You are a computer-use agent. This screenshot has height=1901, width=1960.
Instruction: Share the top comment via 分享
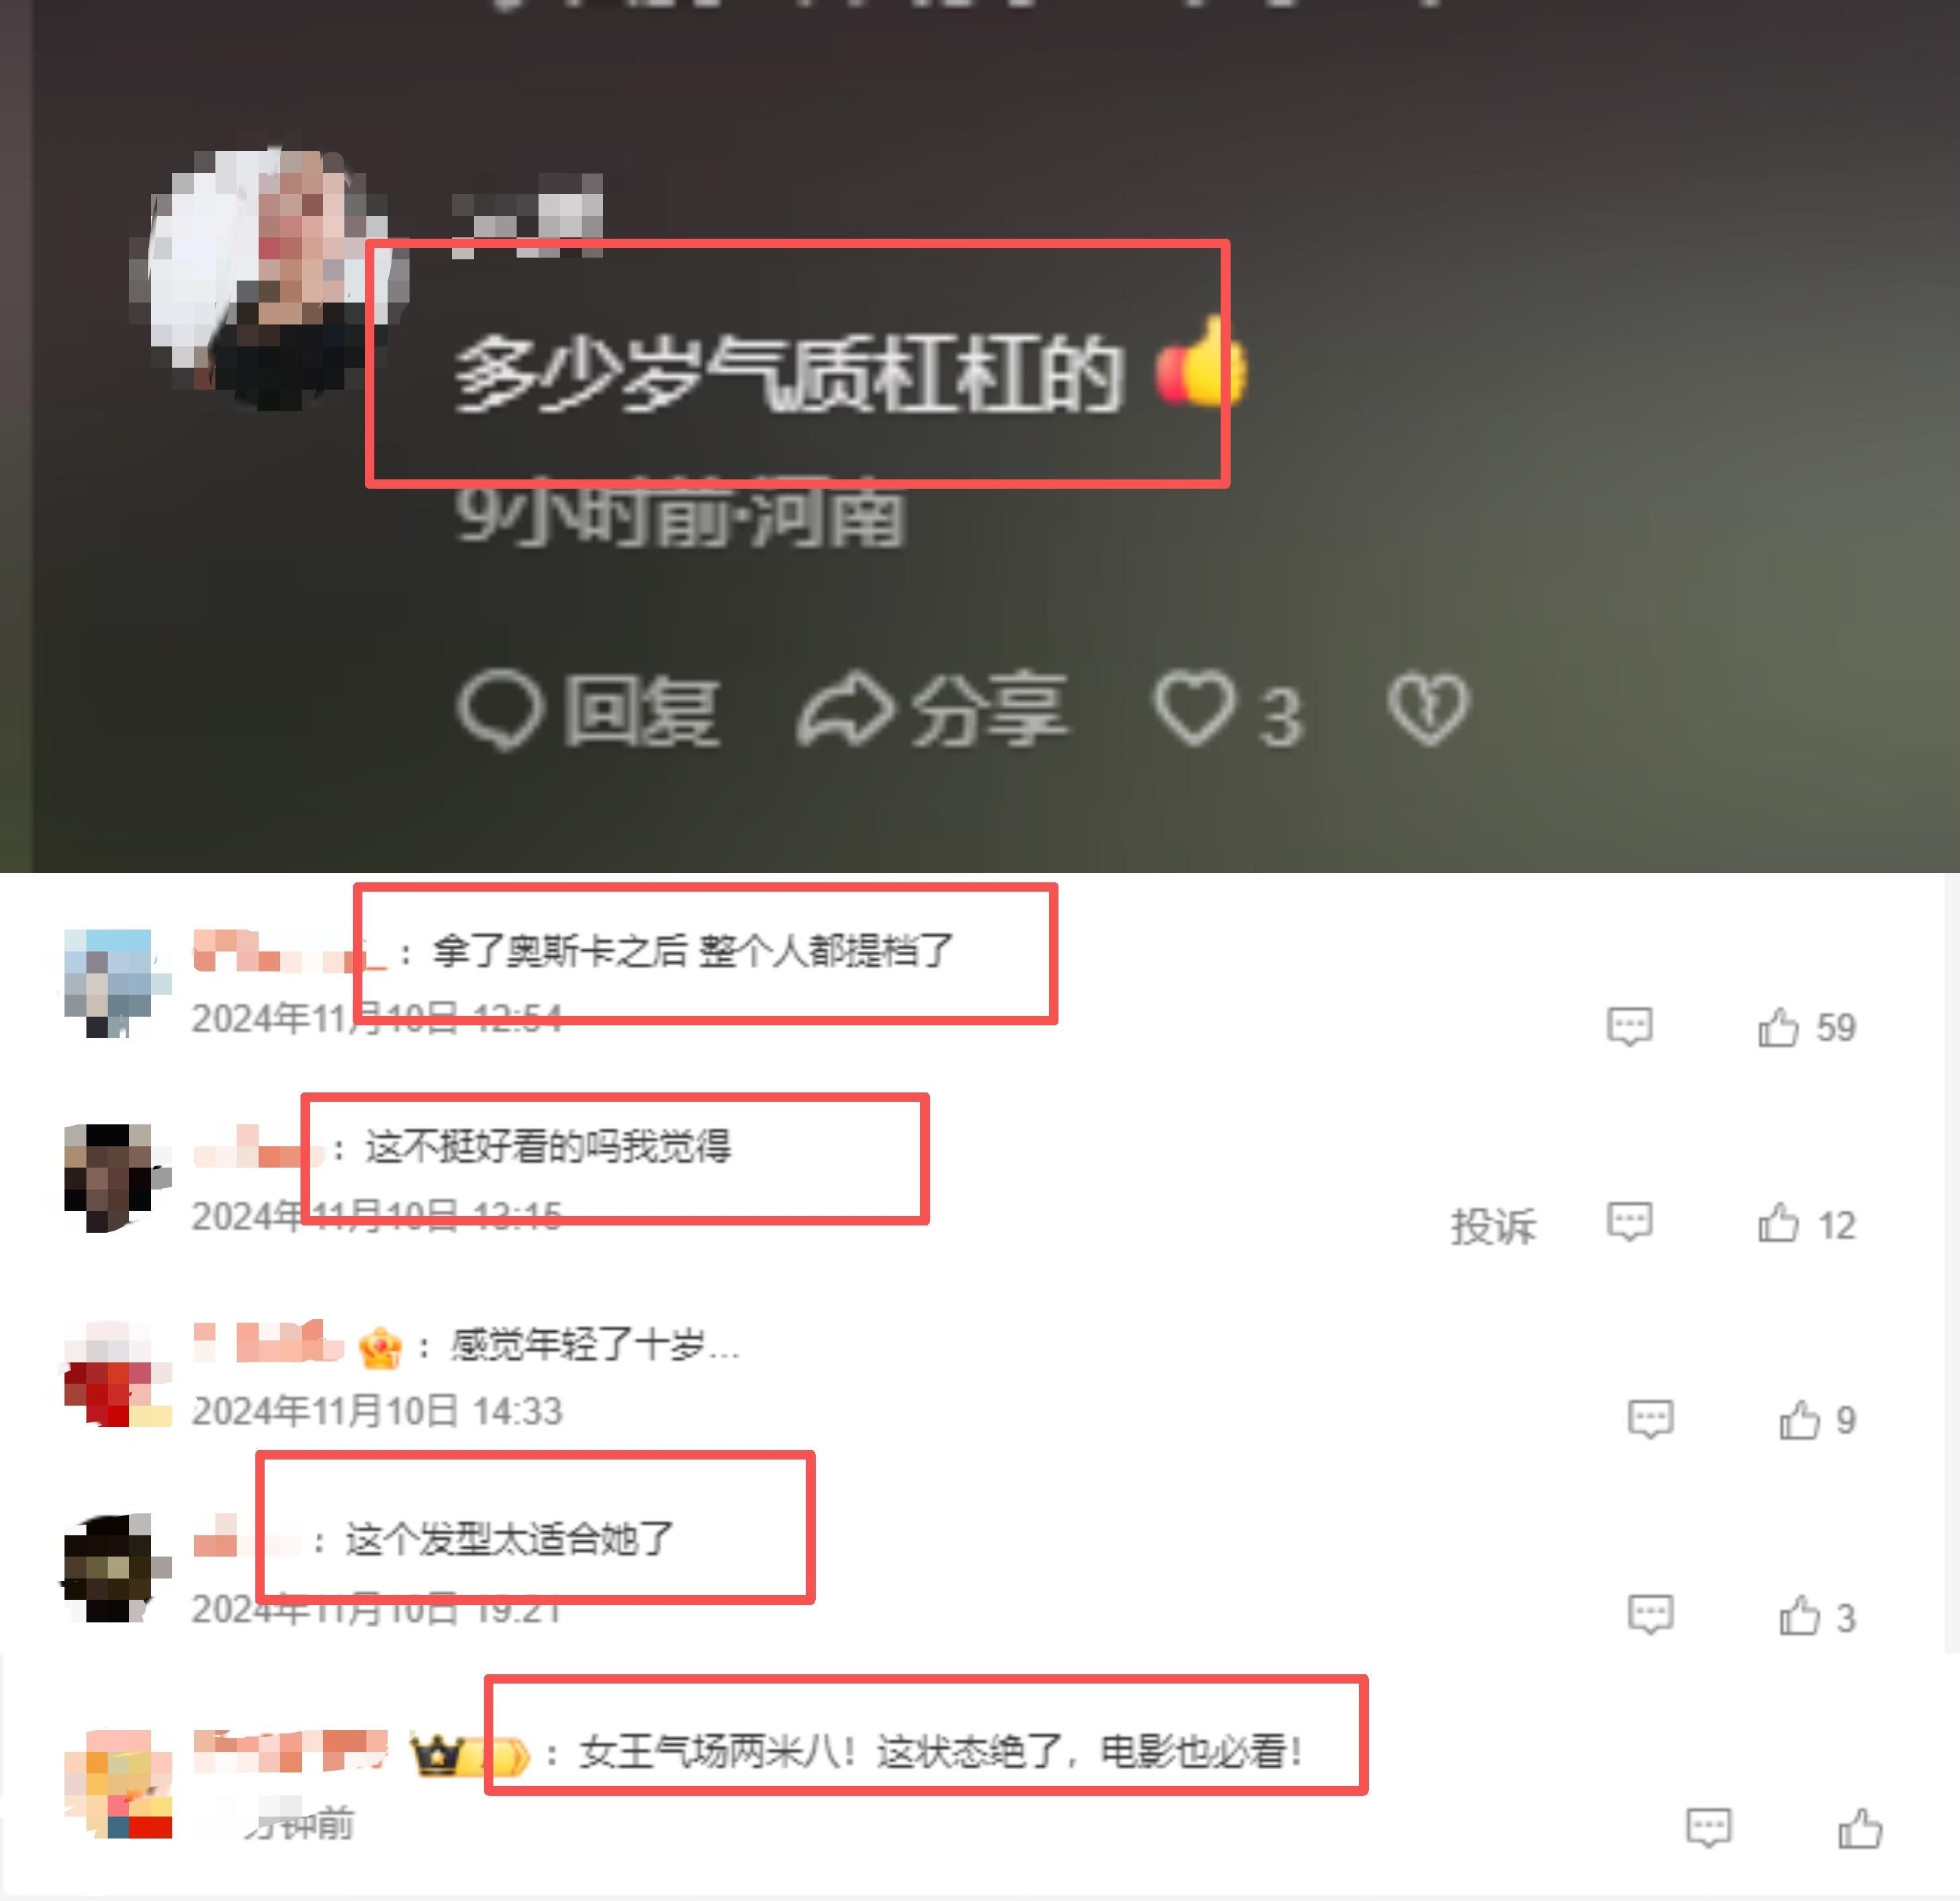coord(932,710)
